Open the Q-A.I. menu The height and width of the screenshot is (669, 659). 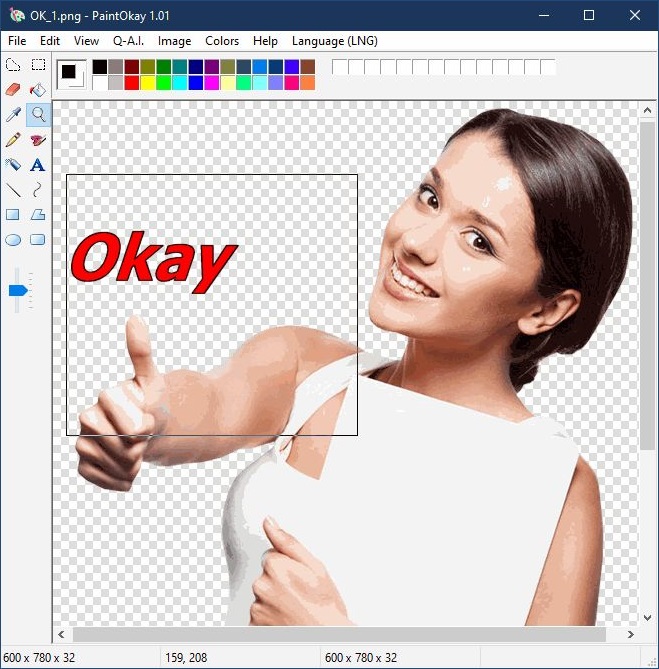coord(128,41)
